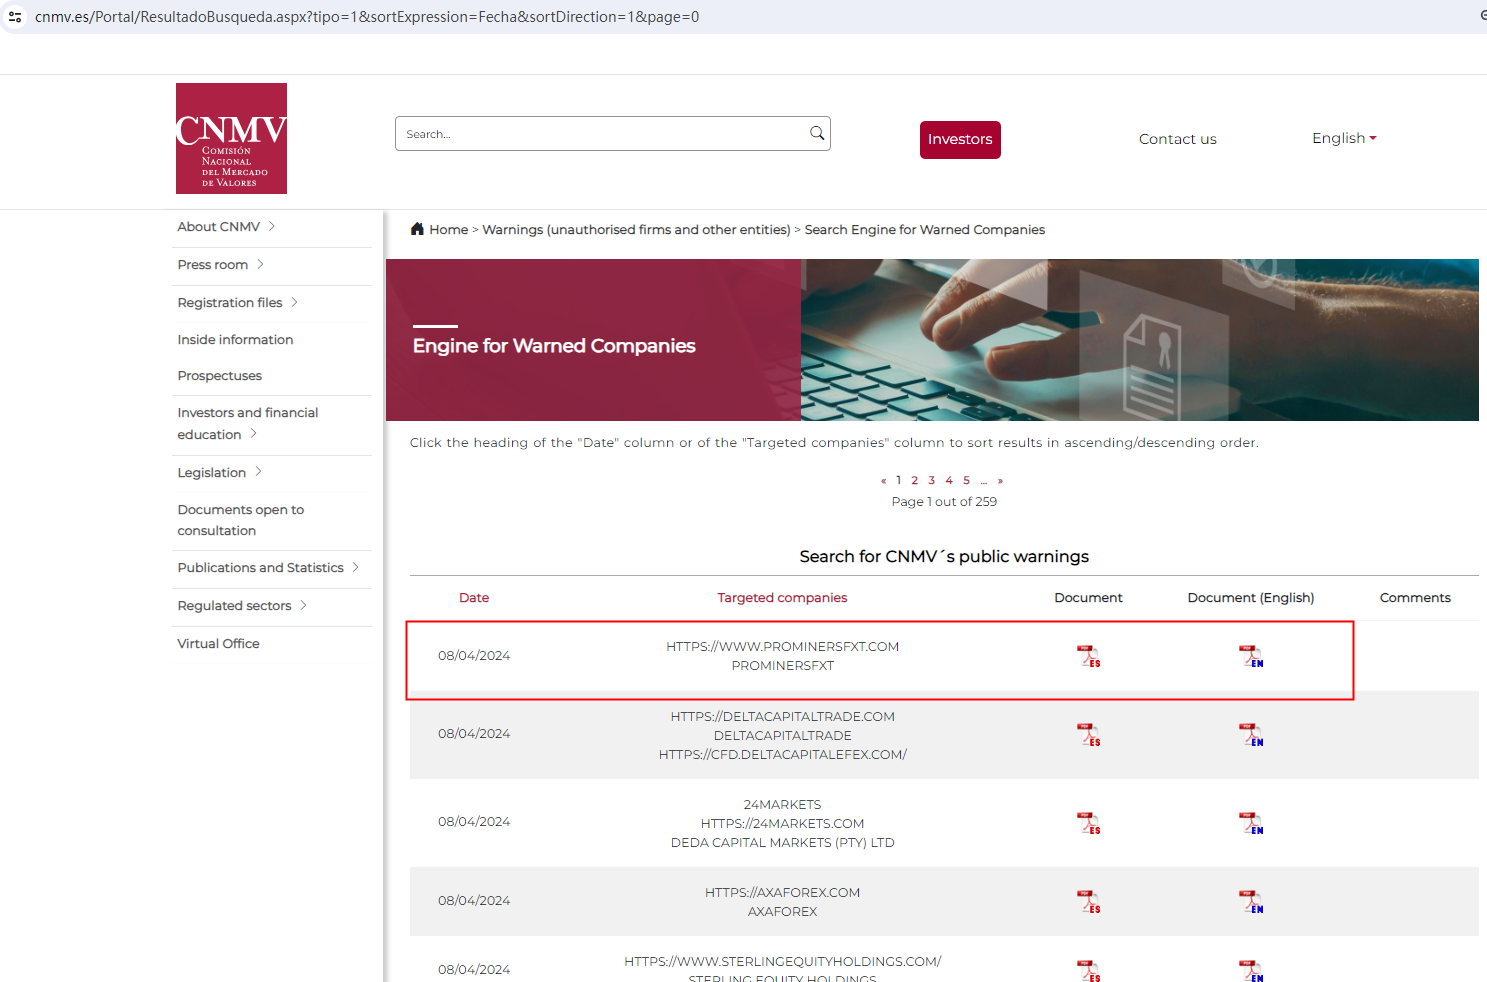Open the English language dropdown
This screenshot has width=1487, height=982.
point(1343,138)
